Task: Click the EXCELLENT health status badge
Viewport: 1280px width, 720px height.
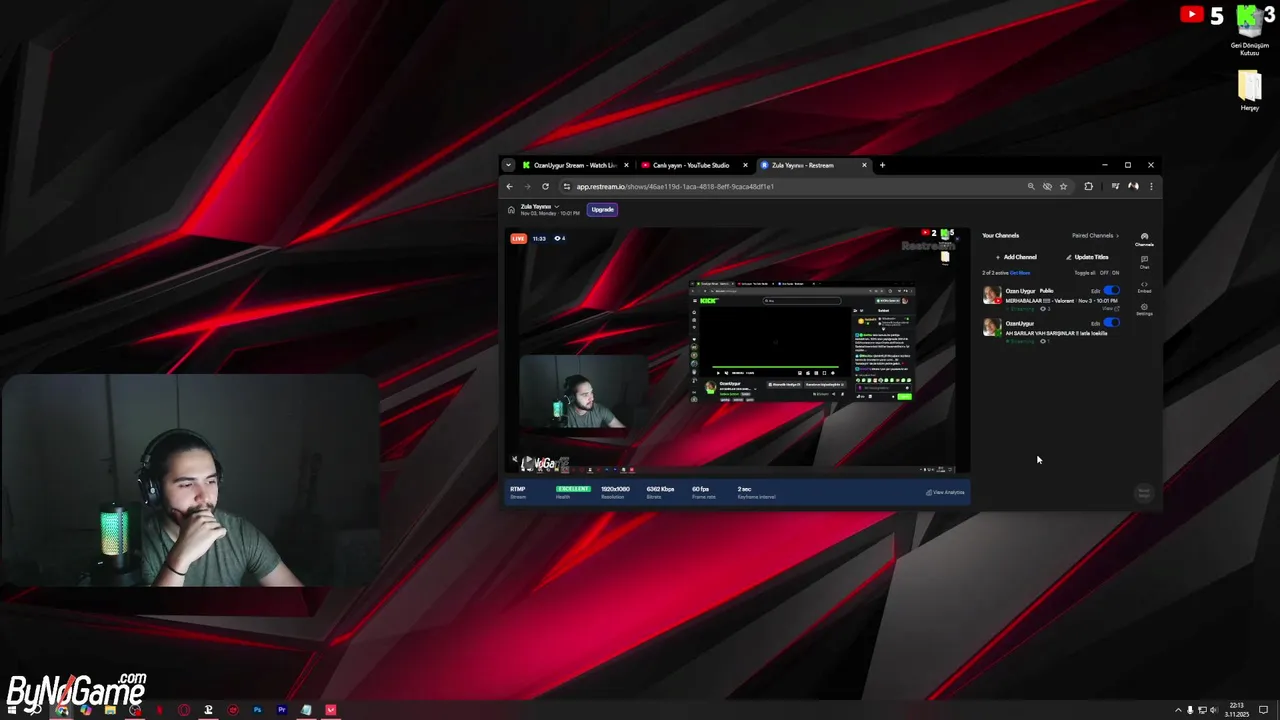Action: 573,489
